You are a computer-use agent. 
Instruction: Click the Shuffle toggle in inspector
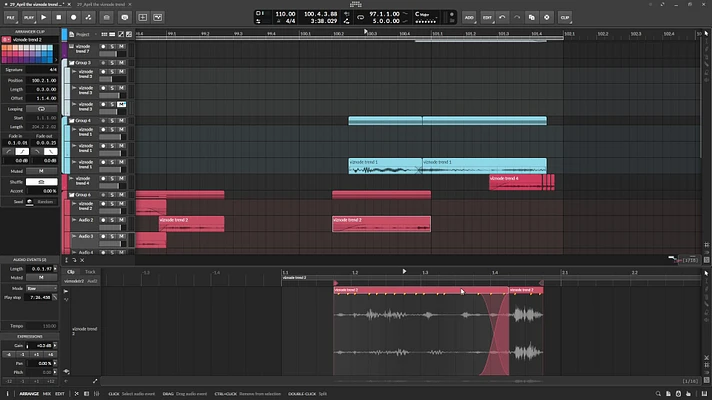[41, 182]
